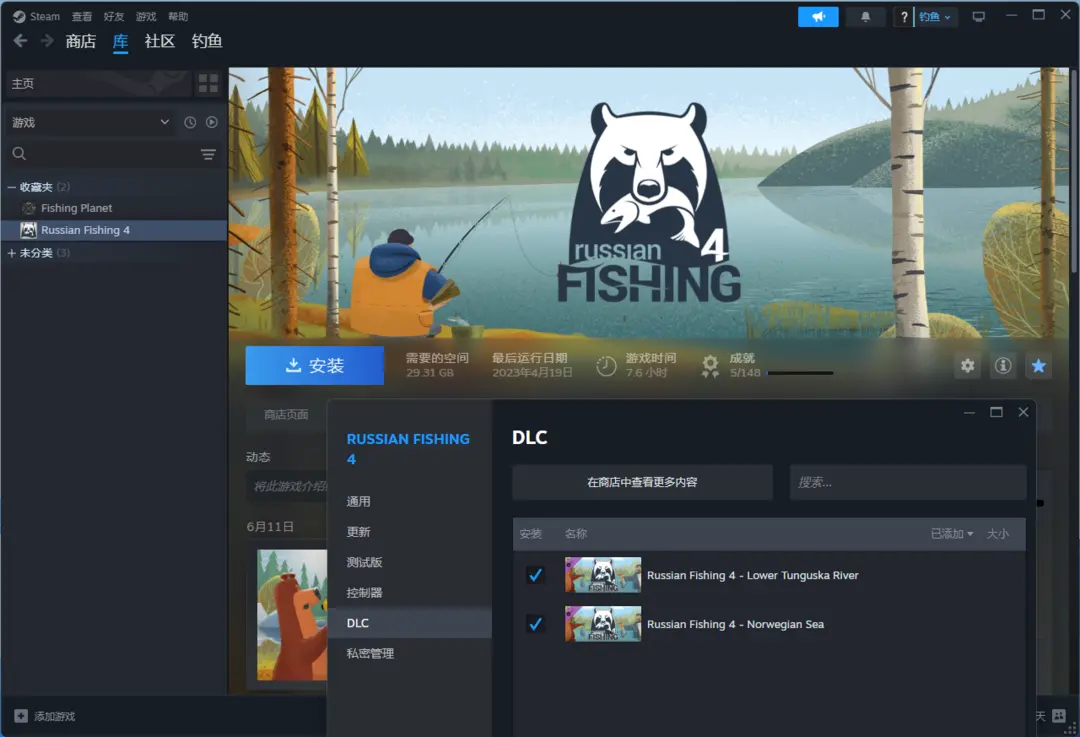
Task: Click the Lower Tunguska River DLC thumbnail
Action: (x=603, y=575)
